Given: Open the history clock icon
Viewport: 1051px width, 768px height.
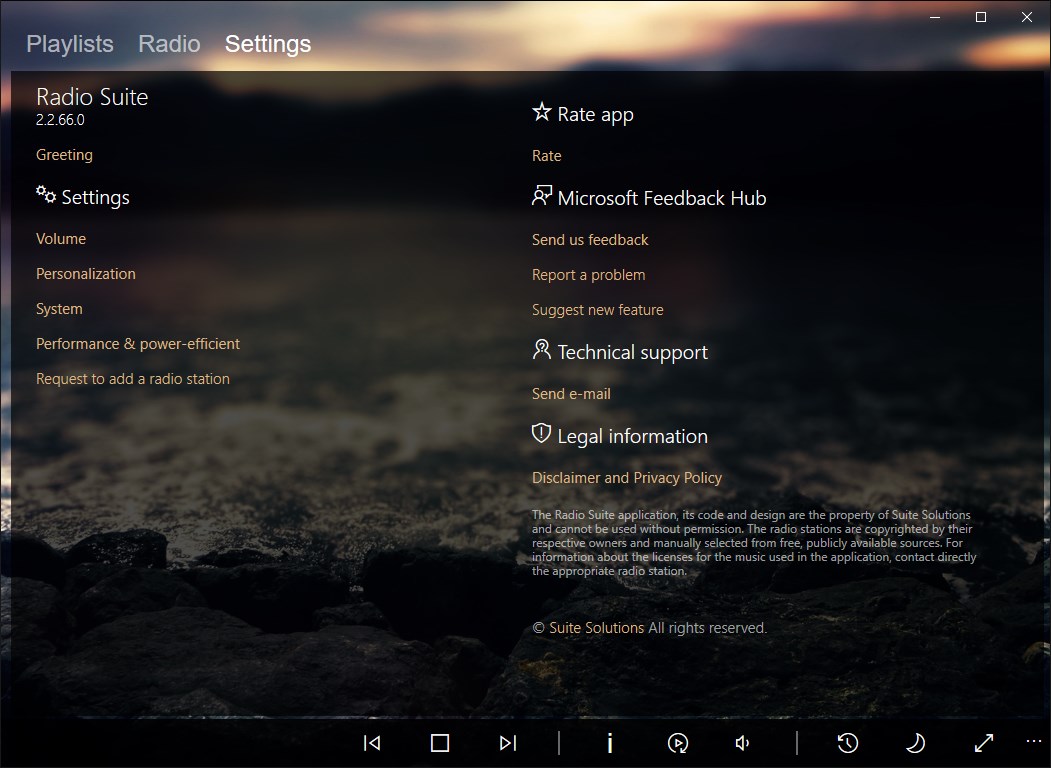Looking at the screenshot, I should point(848,743).
